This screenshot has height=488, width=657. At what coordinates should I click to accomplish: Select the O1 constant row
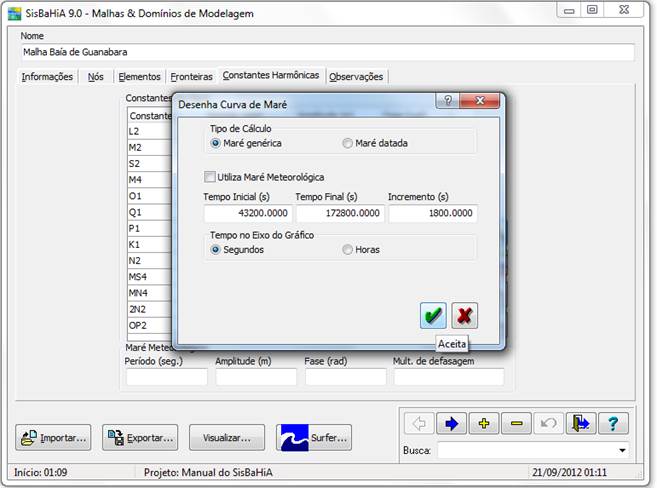(x=150, y=196)
